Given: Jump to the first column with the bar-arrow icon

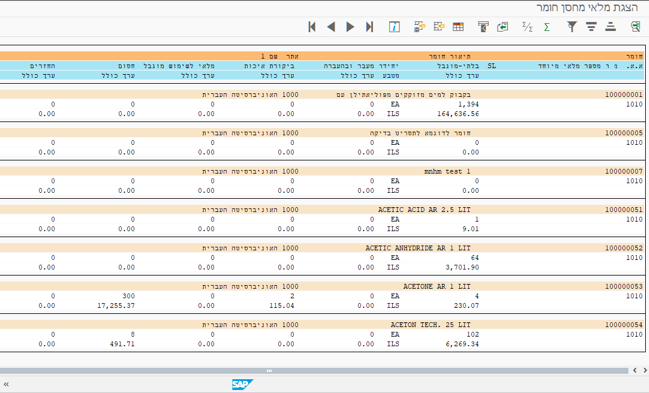Looking at the screenshot, I should (x=312, y=27).
